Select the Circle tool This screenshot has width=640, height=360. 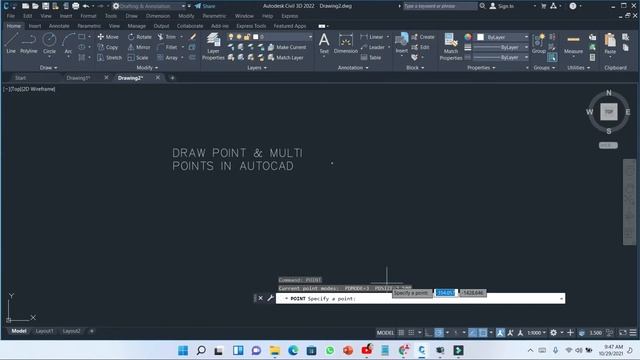coord(49,43)
